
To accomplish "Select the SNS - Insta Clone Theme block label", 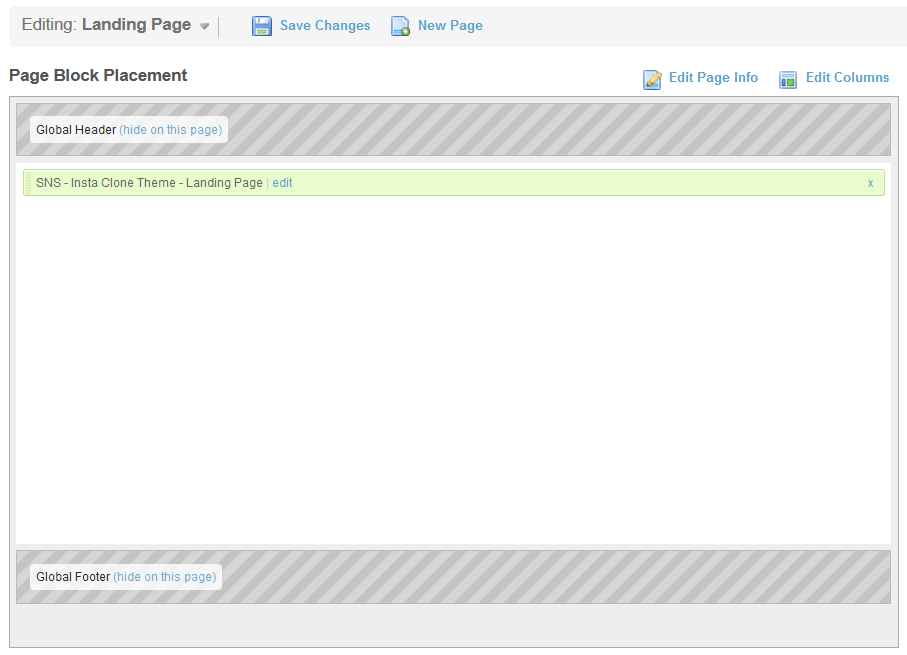I will [x=149, y=183].
